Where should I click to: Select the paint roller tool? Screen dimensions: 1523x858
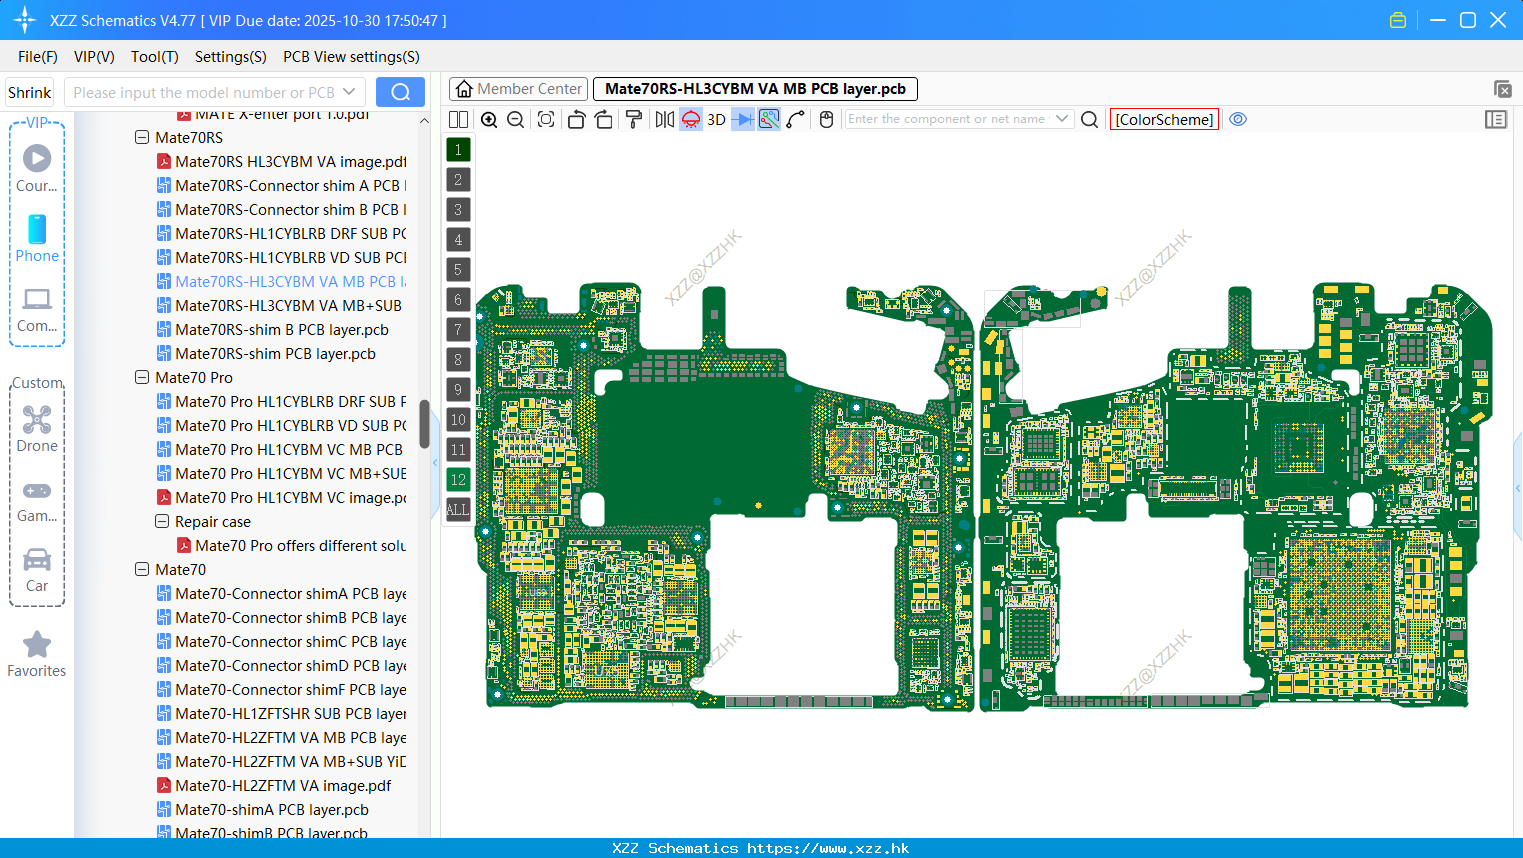[x=633, y=119]
